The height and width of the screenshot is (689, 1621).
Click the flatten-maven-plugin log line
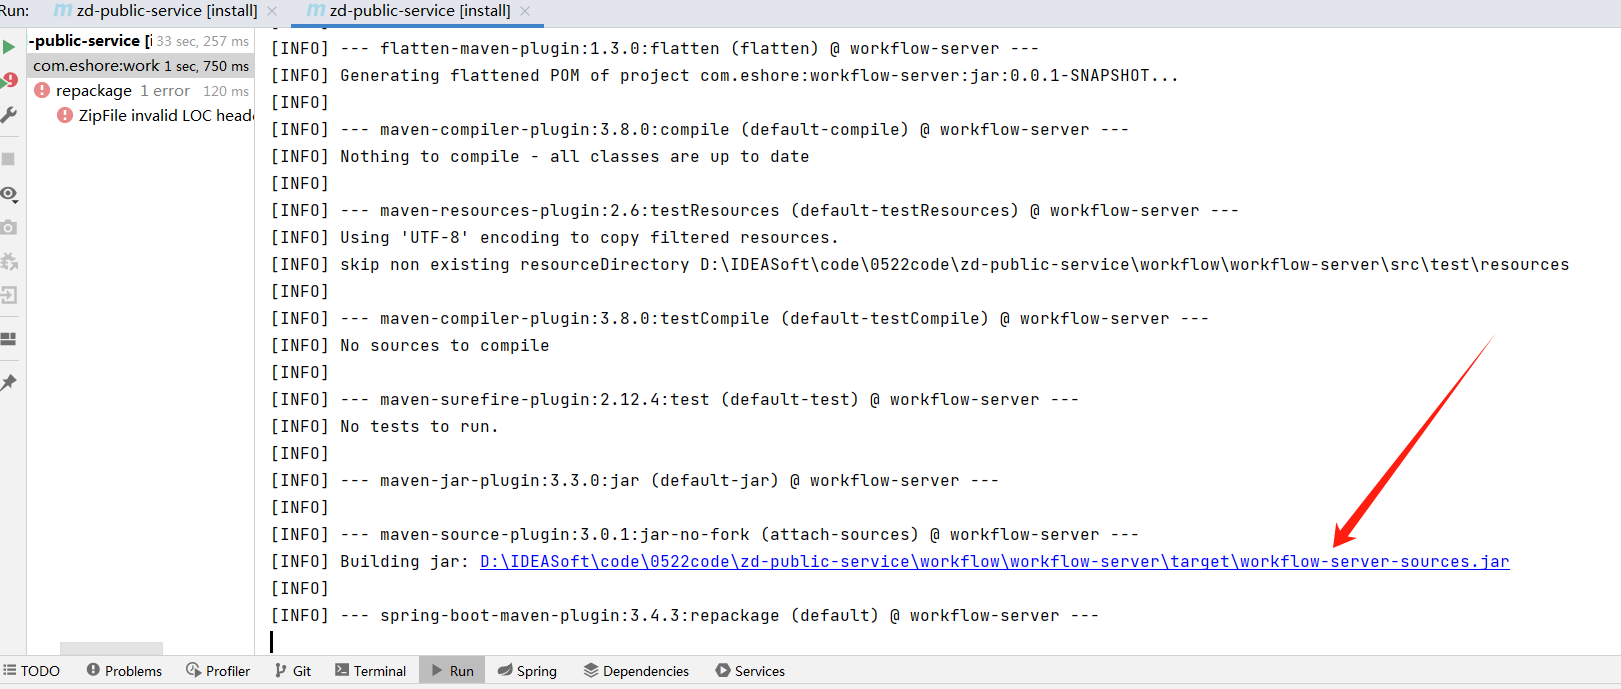point(655,49)
